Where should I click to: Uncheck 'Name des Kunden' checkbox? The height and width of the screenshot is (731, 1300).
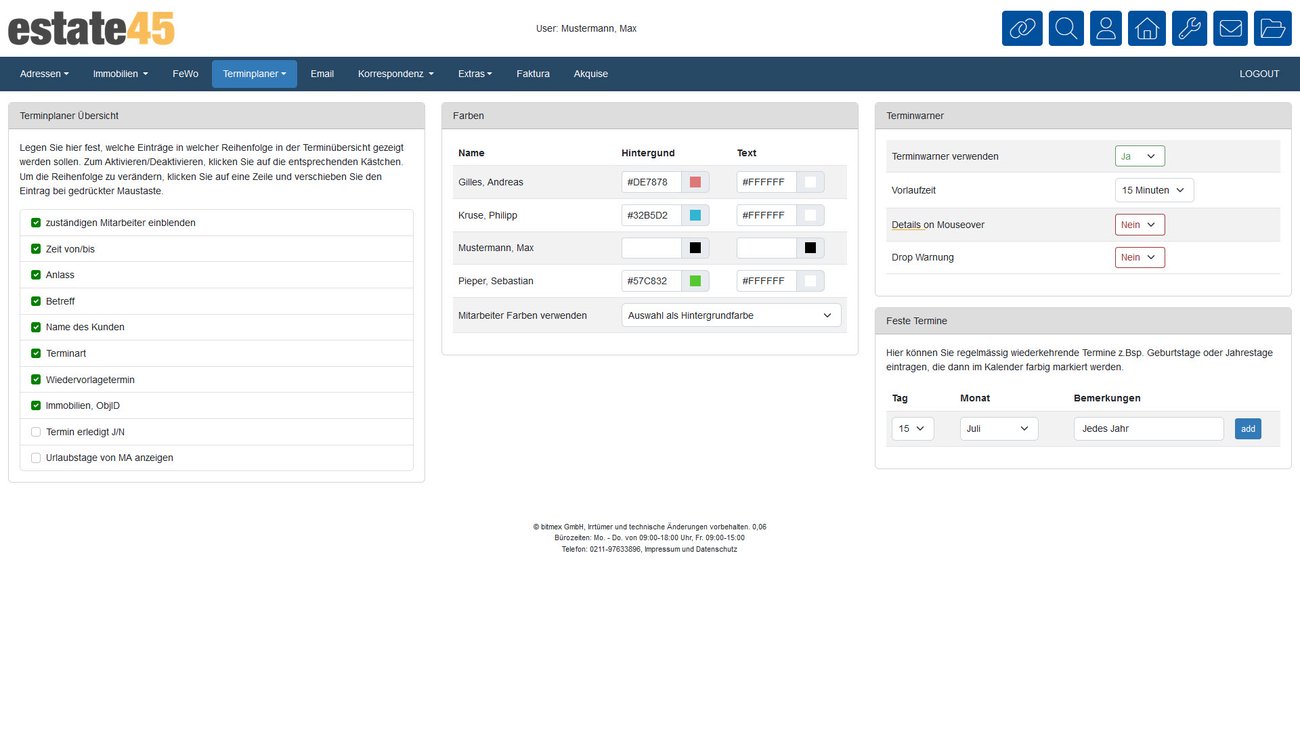coord(36,327)
